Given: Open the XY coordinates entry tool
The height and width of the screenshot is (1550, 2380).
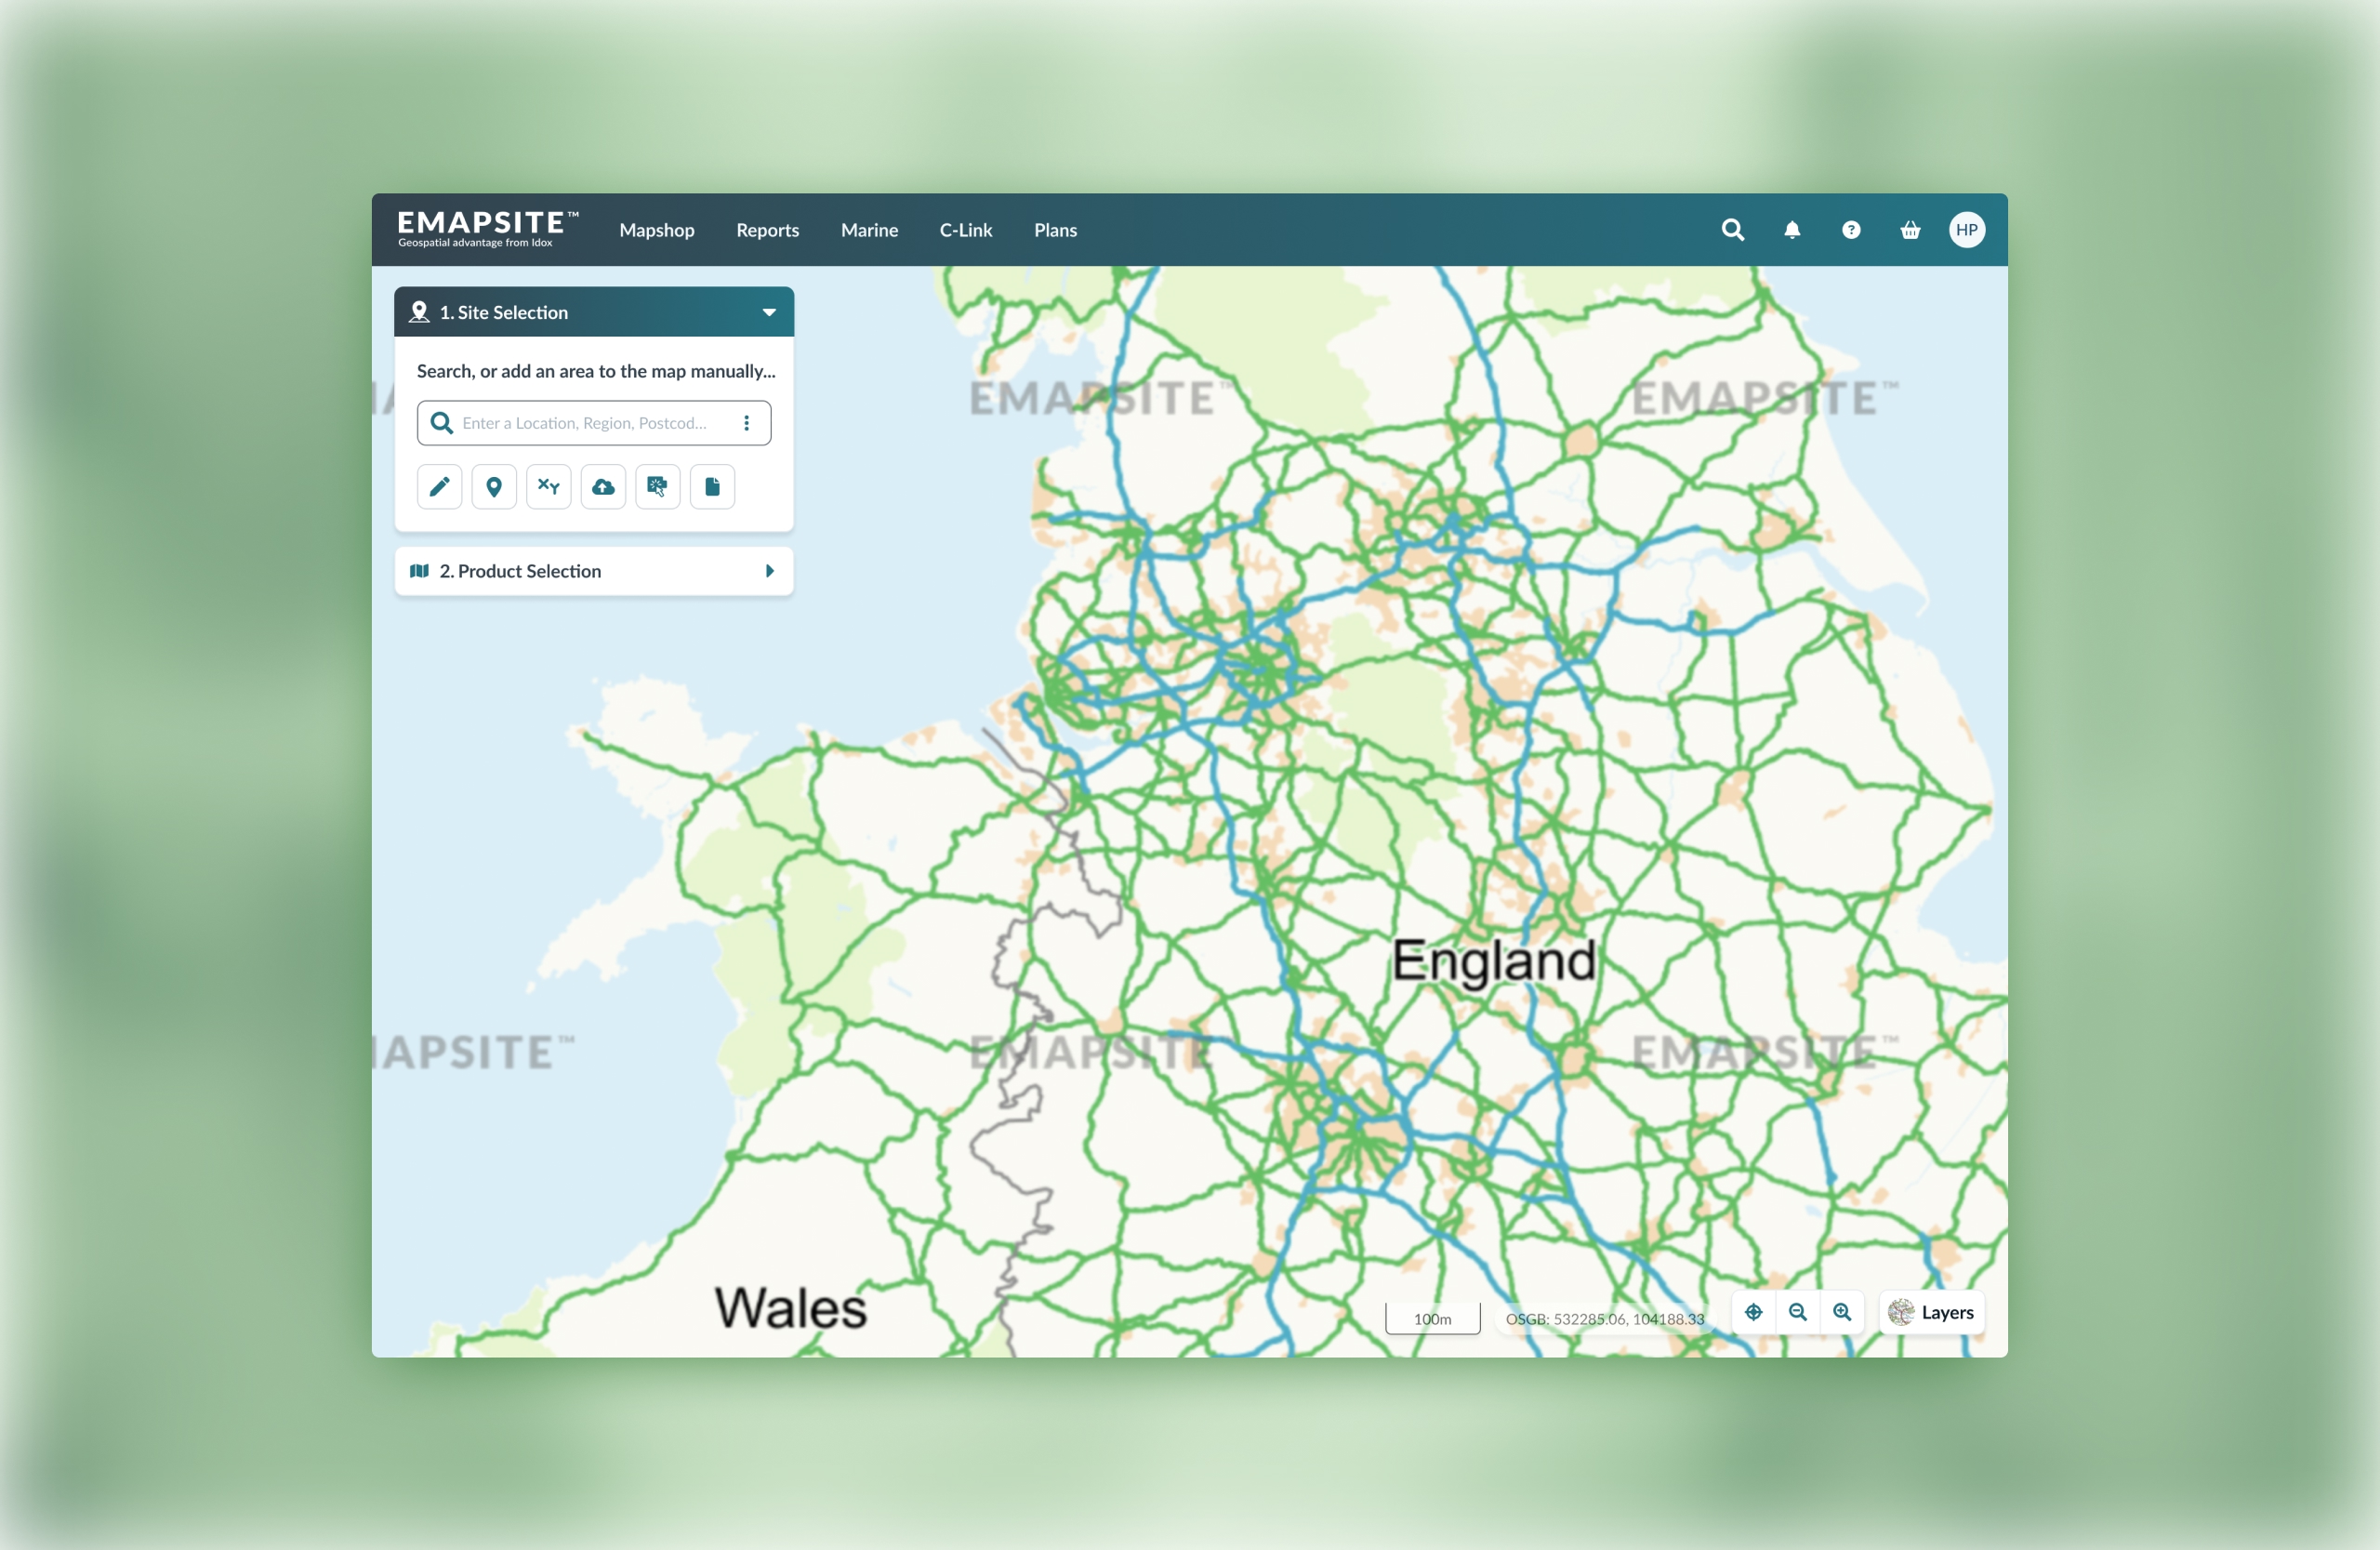Looking at the screenshot, I should pos(548,487).
